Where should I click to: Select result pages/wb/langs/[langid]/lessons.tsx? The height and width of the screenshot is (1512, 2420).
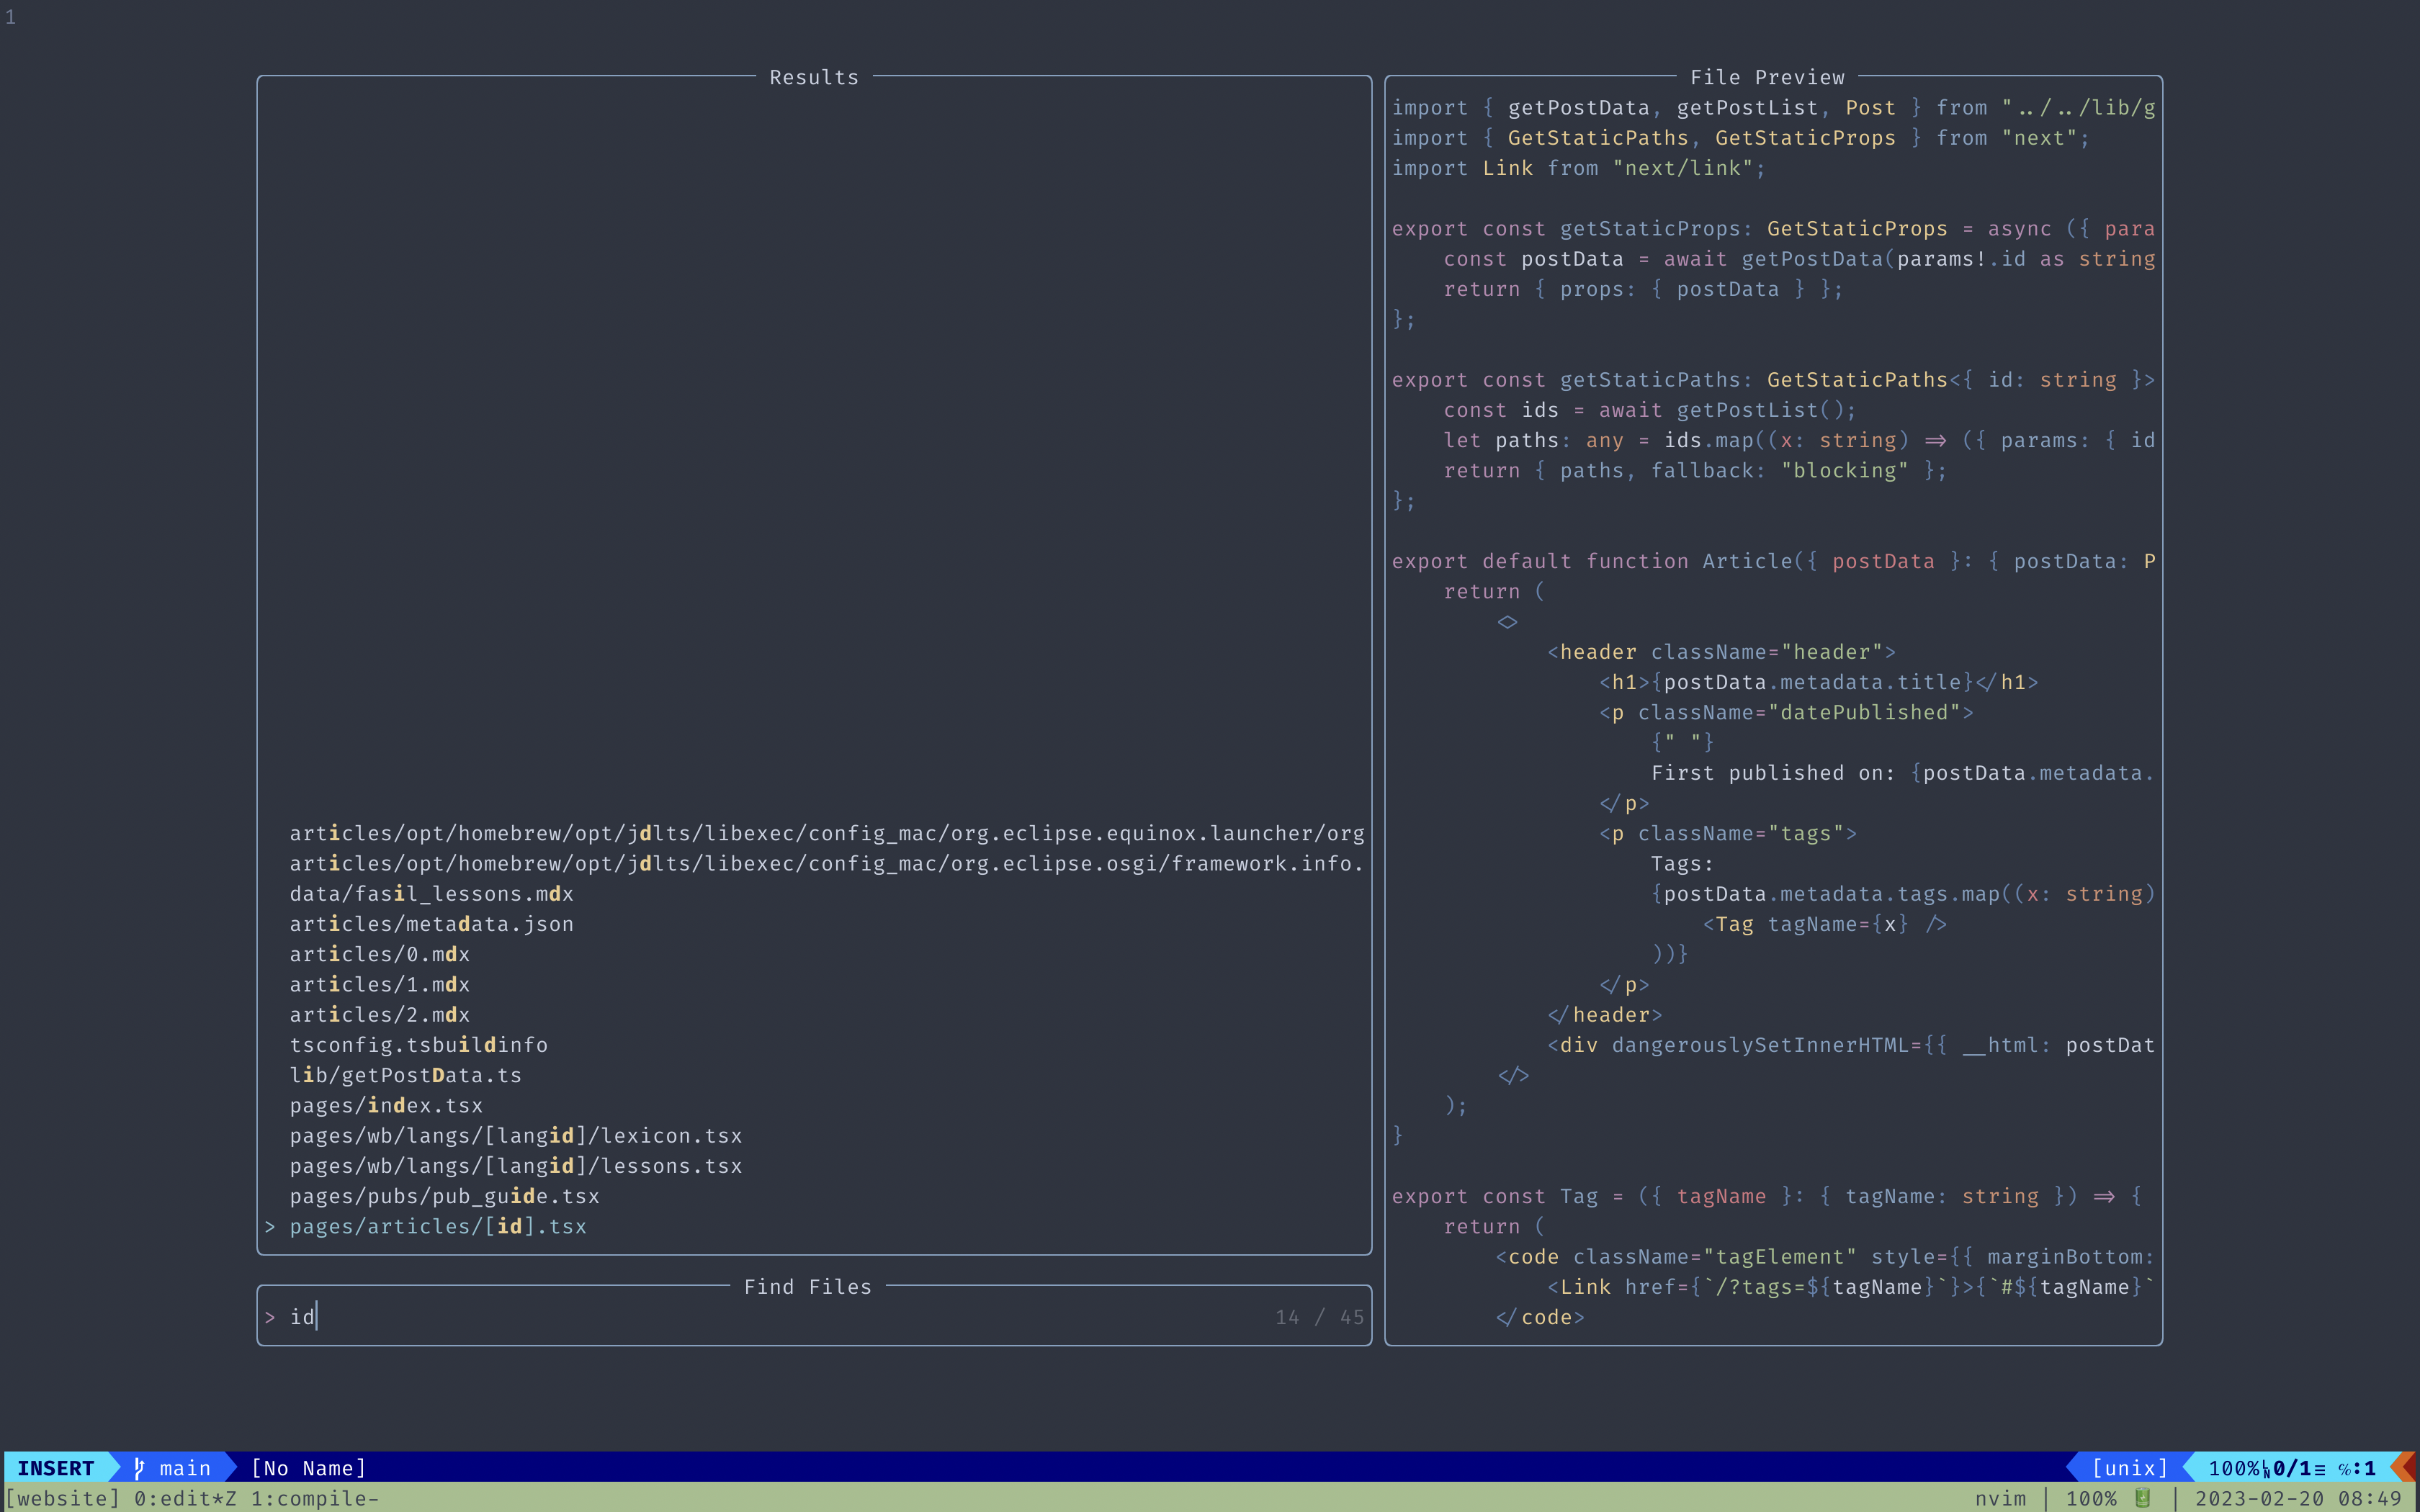point(516,1166)
